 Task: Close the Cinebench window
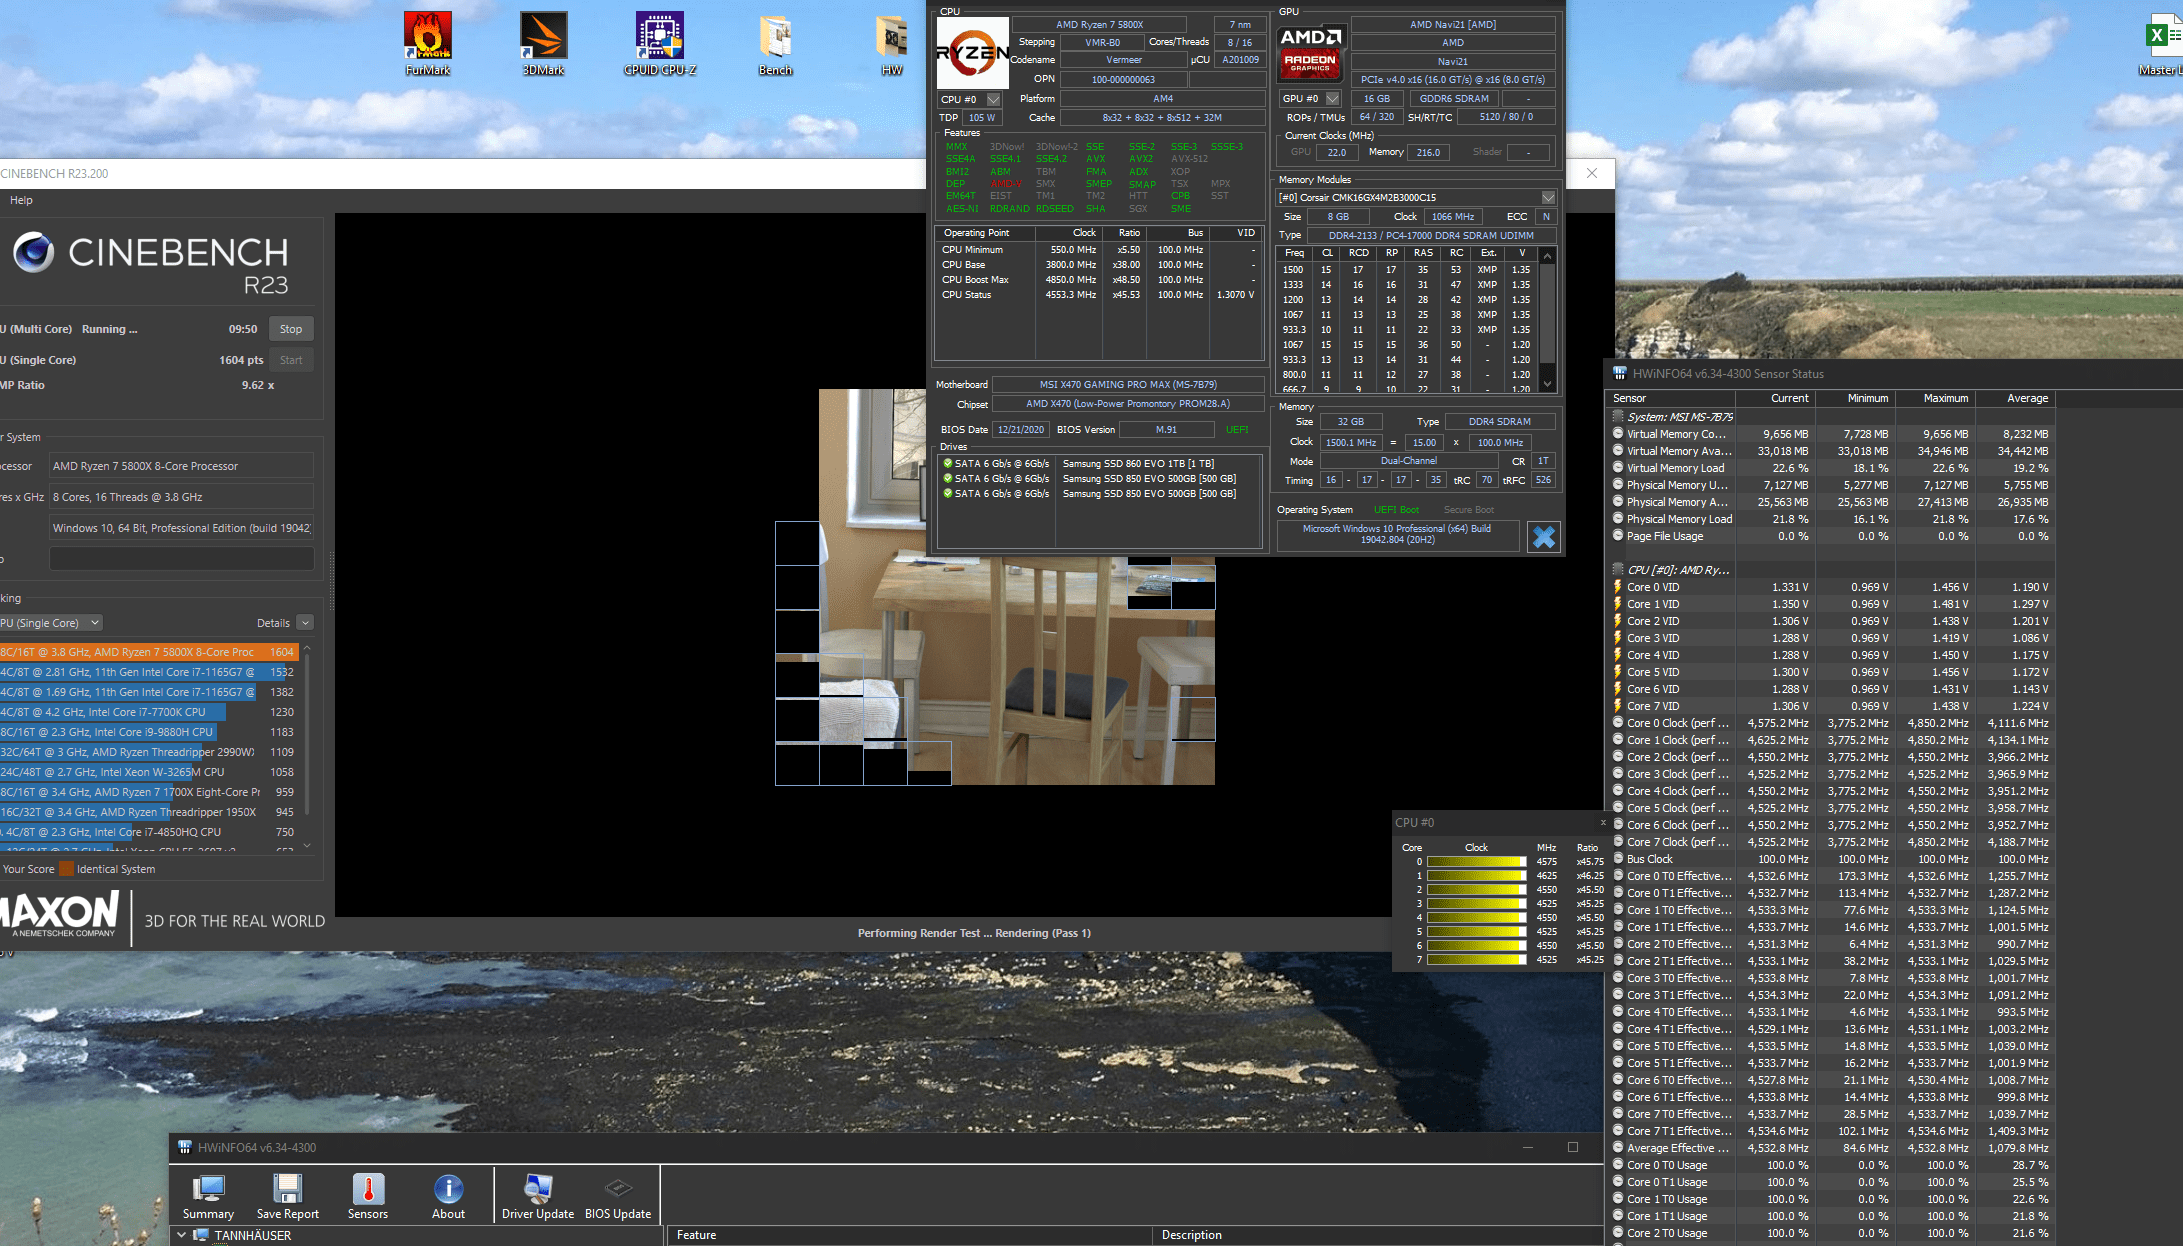1592,173
